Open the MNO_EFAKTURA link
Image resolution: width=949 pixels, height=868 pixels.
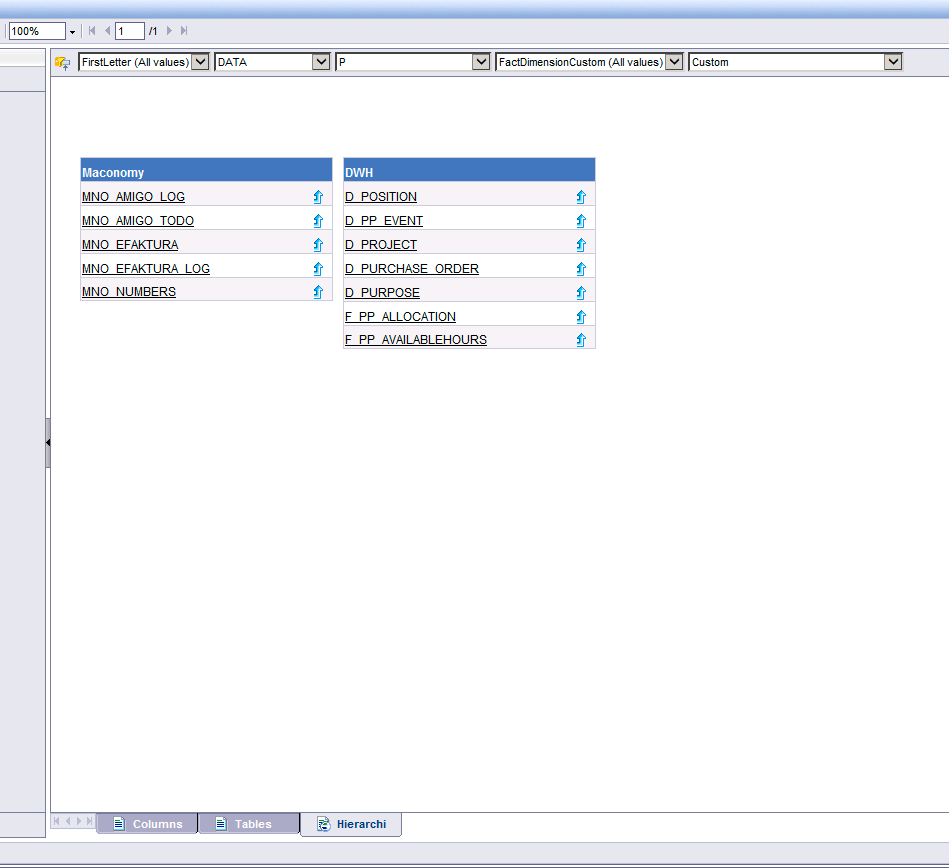[129, 244]
